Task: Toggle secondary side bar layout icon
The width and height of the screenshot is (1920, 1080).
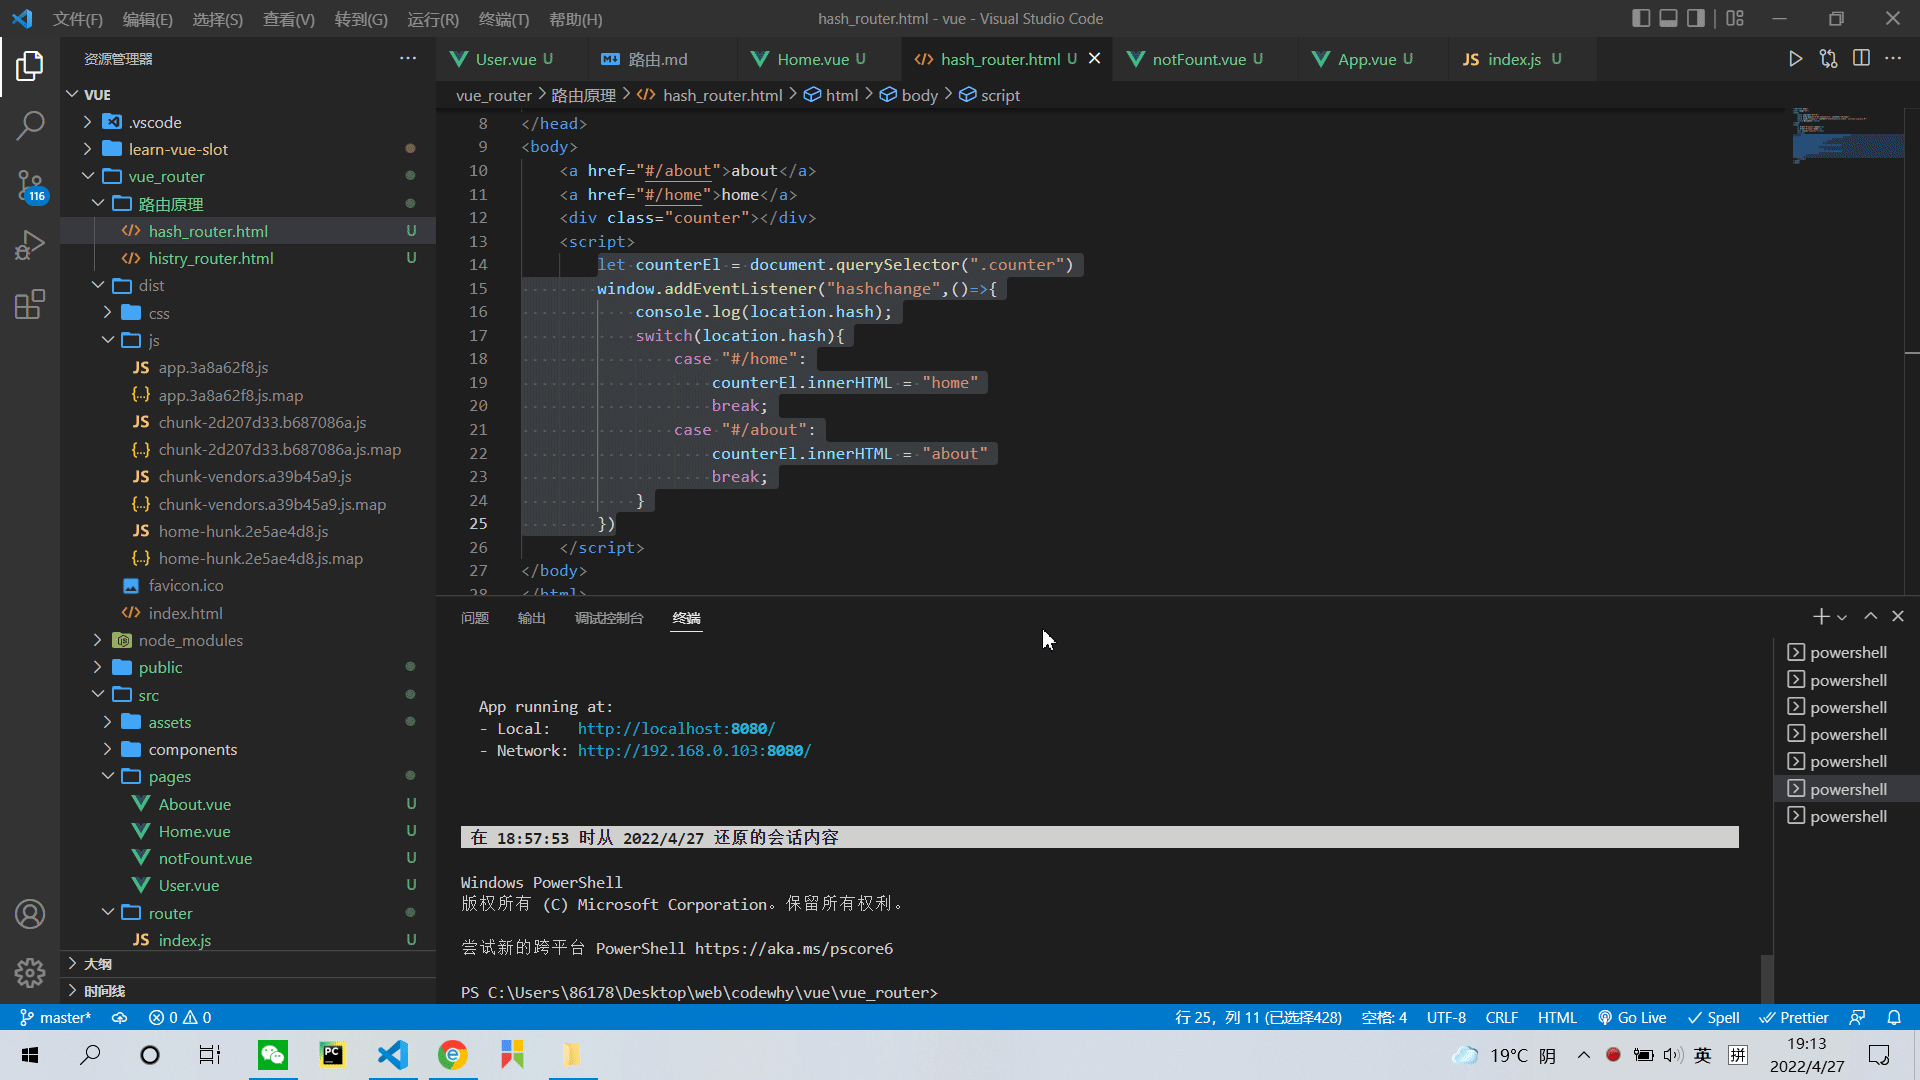Action: tap(1696, 18)
